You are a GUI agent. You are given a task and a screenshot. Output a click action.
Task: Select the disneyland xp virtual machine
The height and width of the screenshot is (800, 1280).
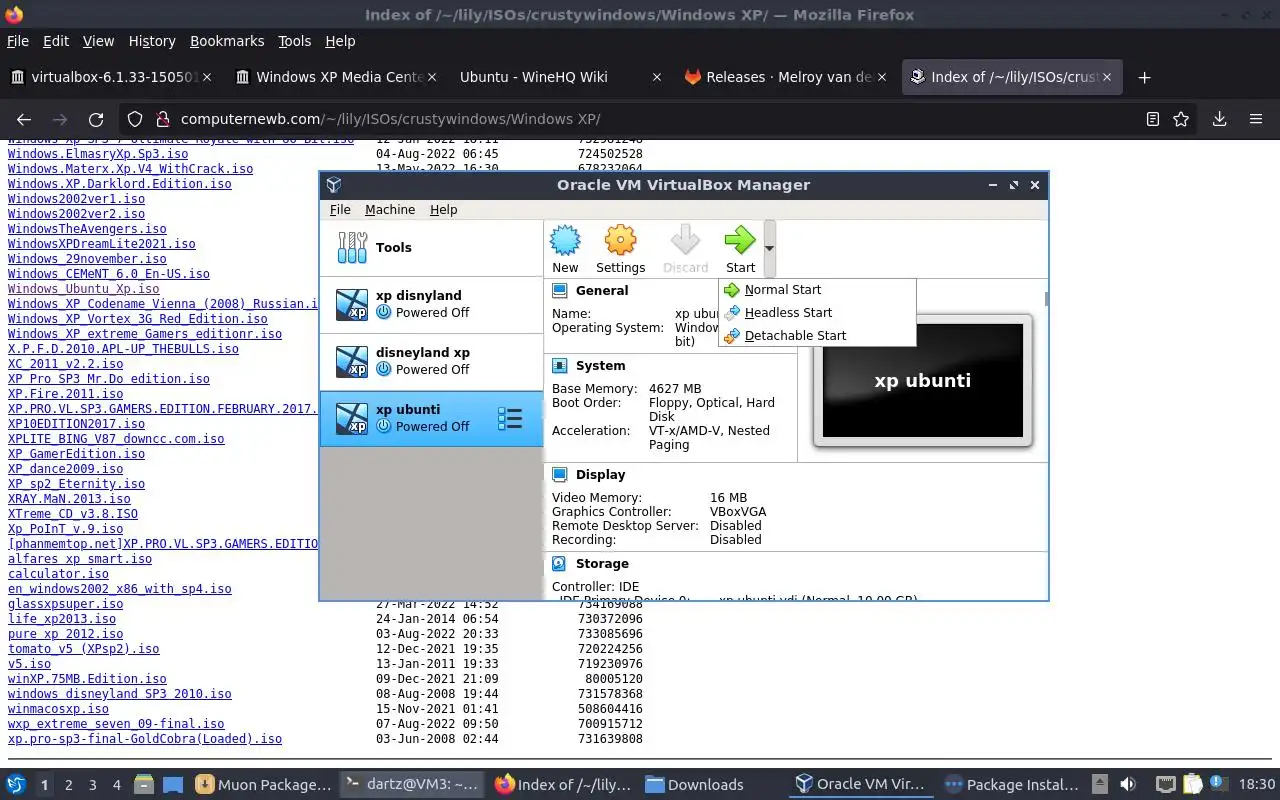tap(431, 361)
